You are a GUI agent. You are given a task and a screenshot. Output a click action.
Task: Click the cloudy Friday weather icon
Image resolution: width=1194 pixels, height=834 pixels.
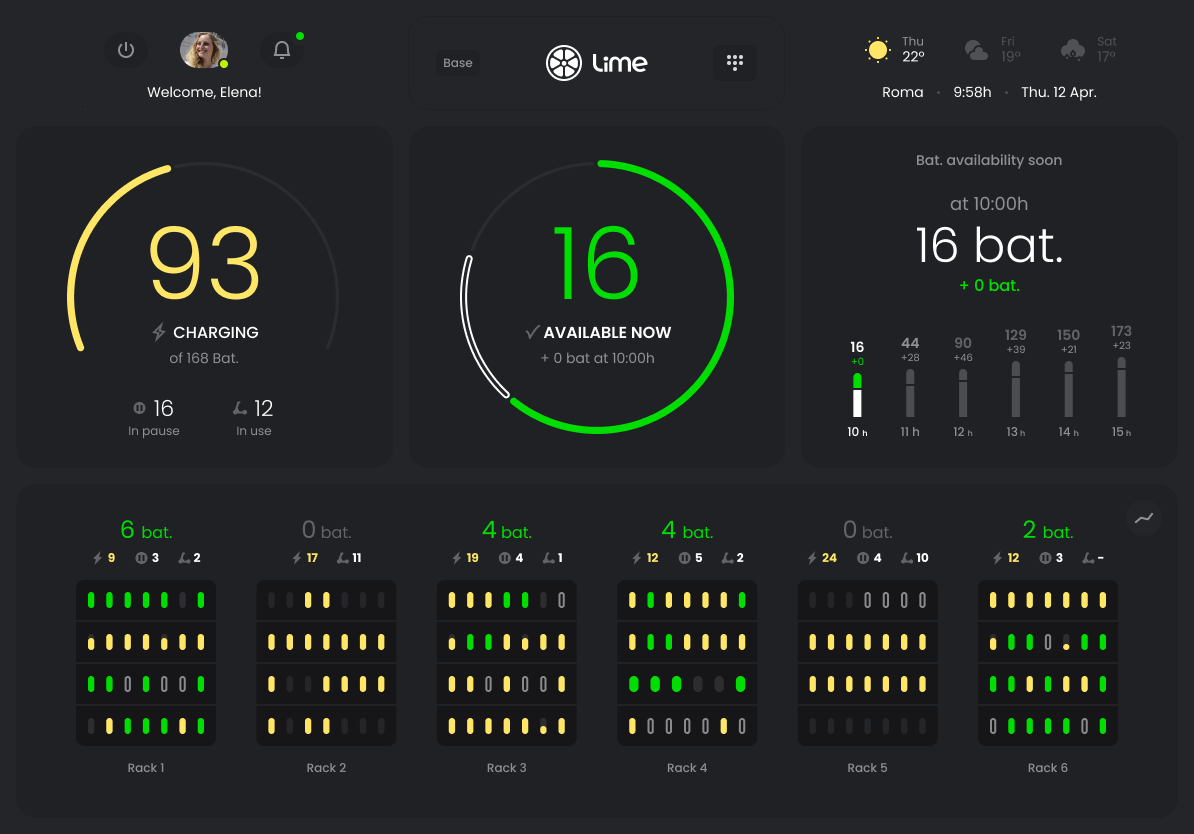pyautogui.click(x=976, y=50)
